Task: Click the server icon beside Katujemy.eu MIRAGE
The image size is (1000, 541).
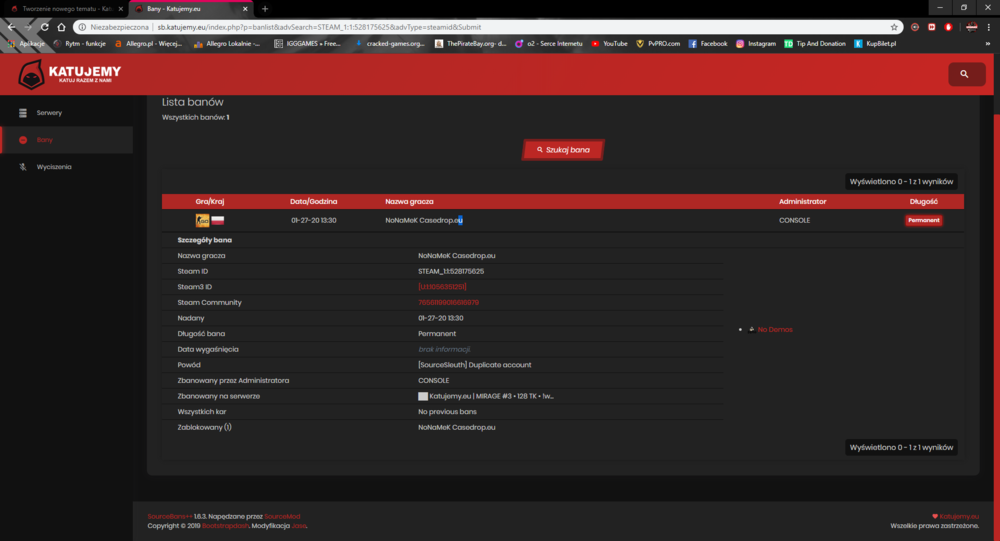Action: click(x=423, y=396)
